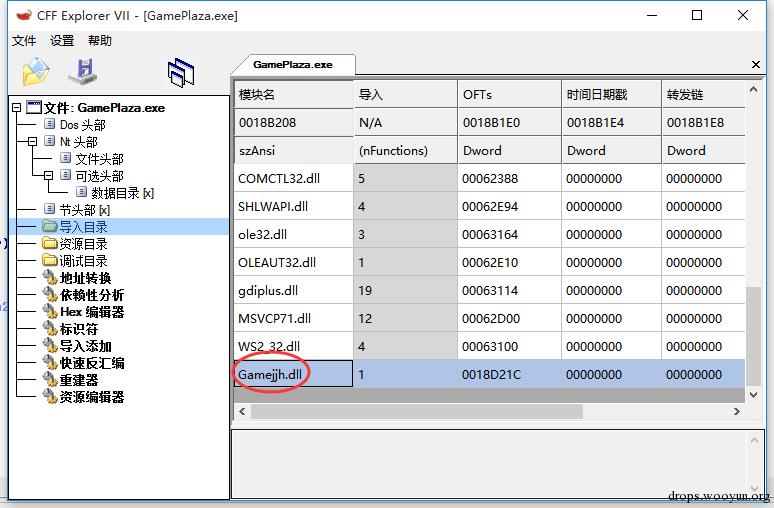Select 可选头部 tree item
The image size is (774, 508).
pyautogui.click(x=99, y=176)
